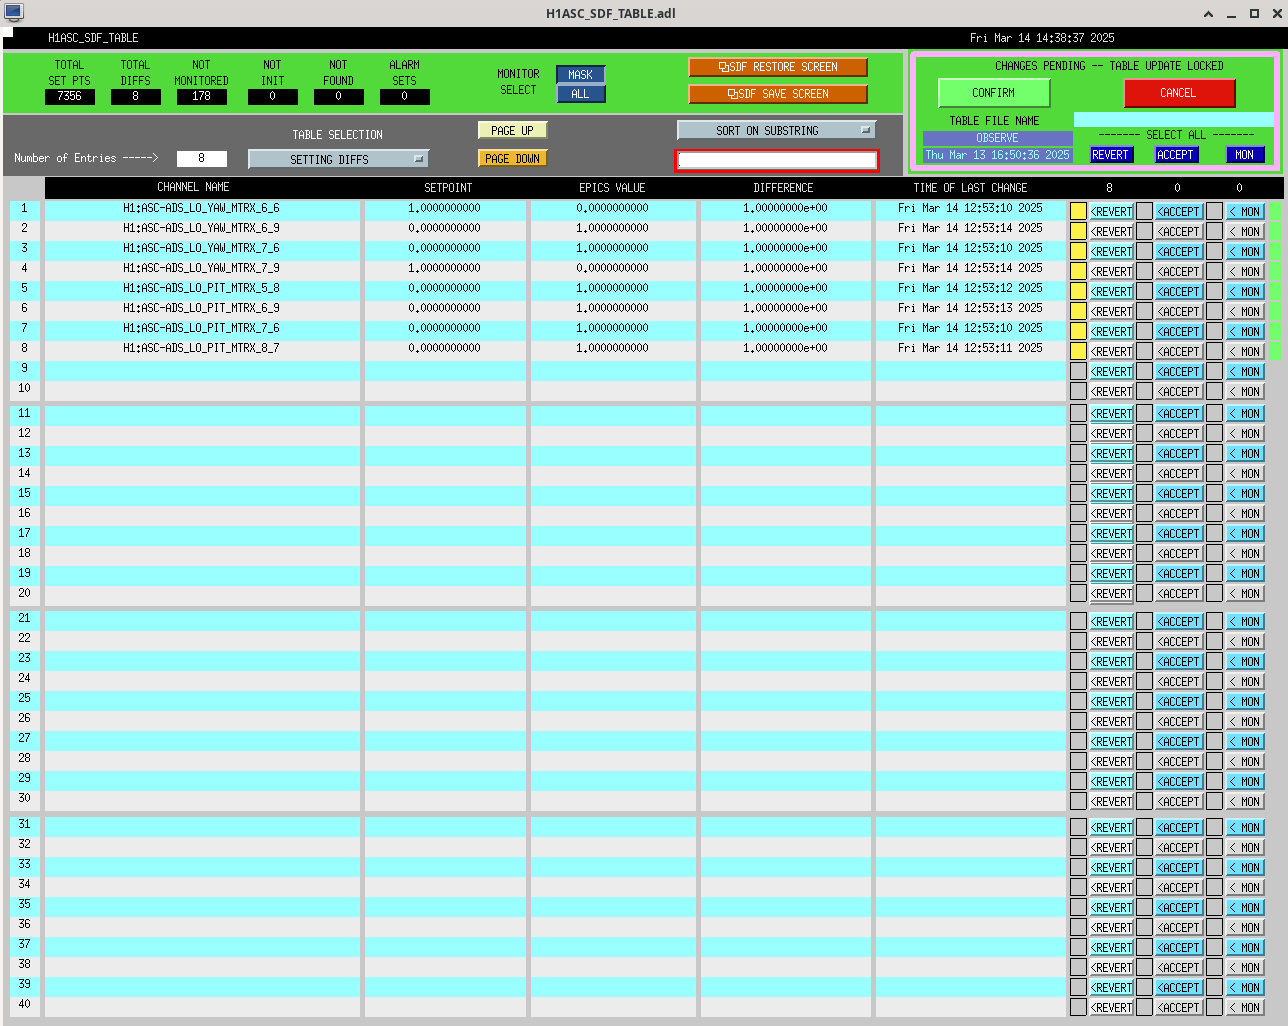Select the ALL monitor option
1288x1026 pixels.
[580, 94]
